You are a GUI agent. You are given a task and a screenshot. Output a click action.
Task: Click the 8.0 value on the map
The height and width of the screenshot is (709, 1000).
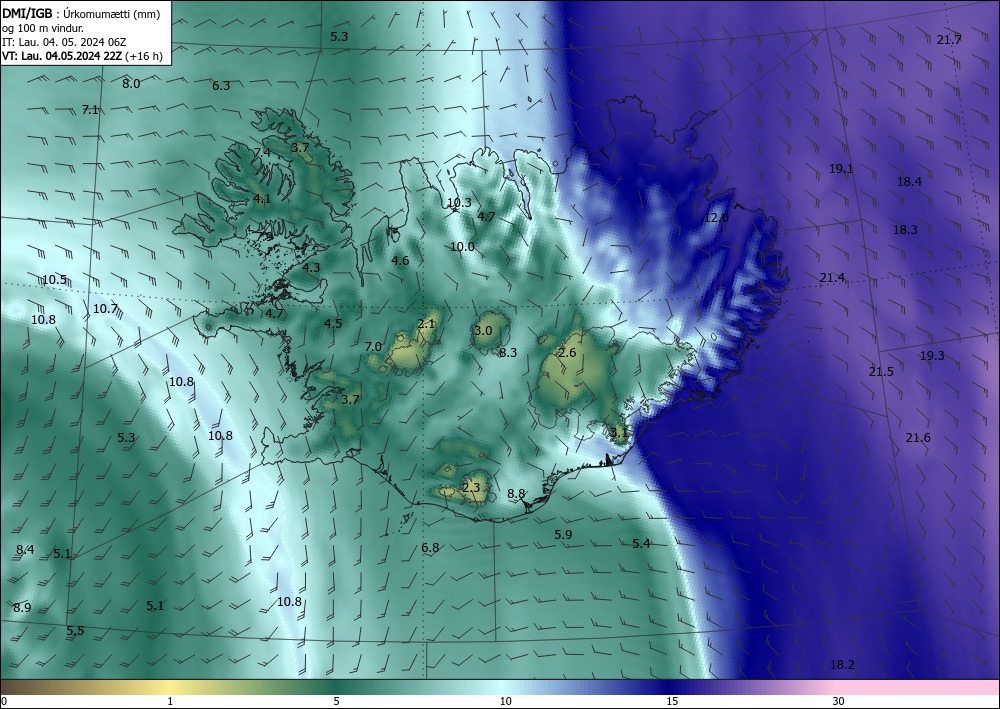click(x=131, y=84)
